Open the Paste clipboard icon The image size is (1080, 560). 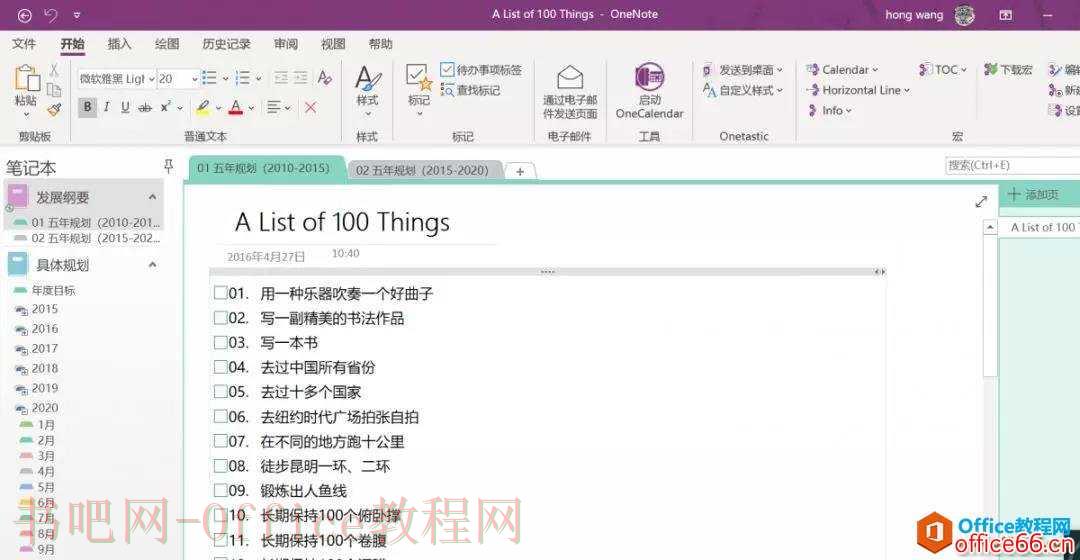27,79
